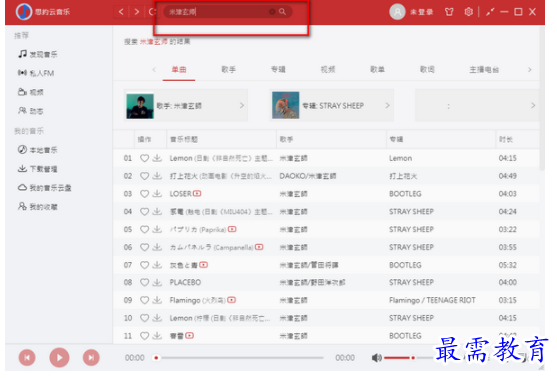Open artist DAOKO/米津玄師 in row 02

(x=308, y=176)
